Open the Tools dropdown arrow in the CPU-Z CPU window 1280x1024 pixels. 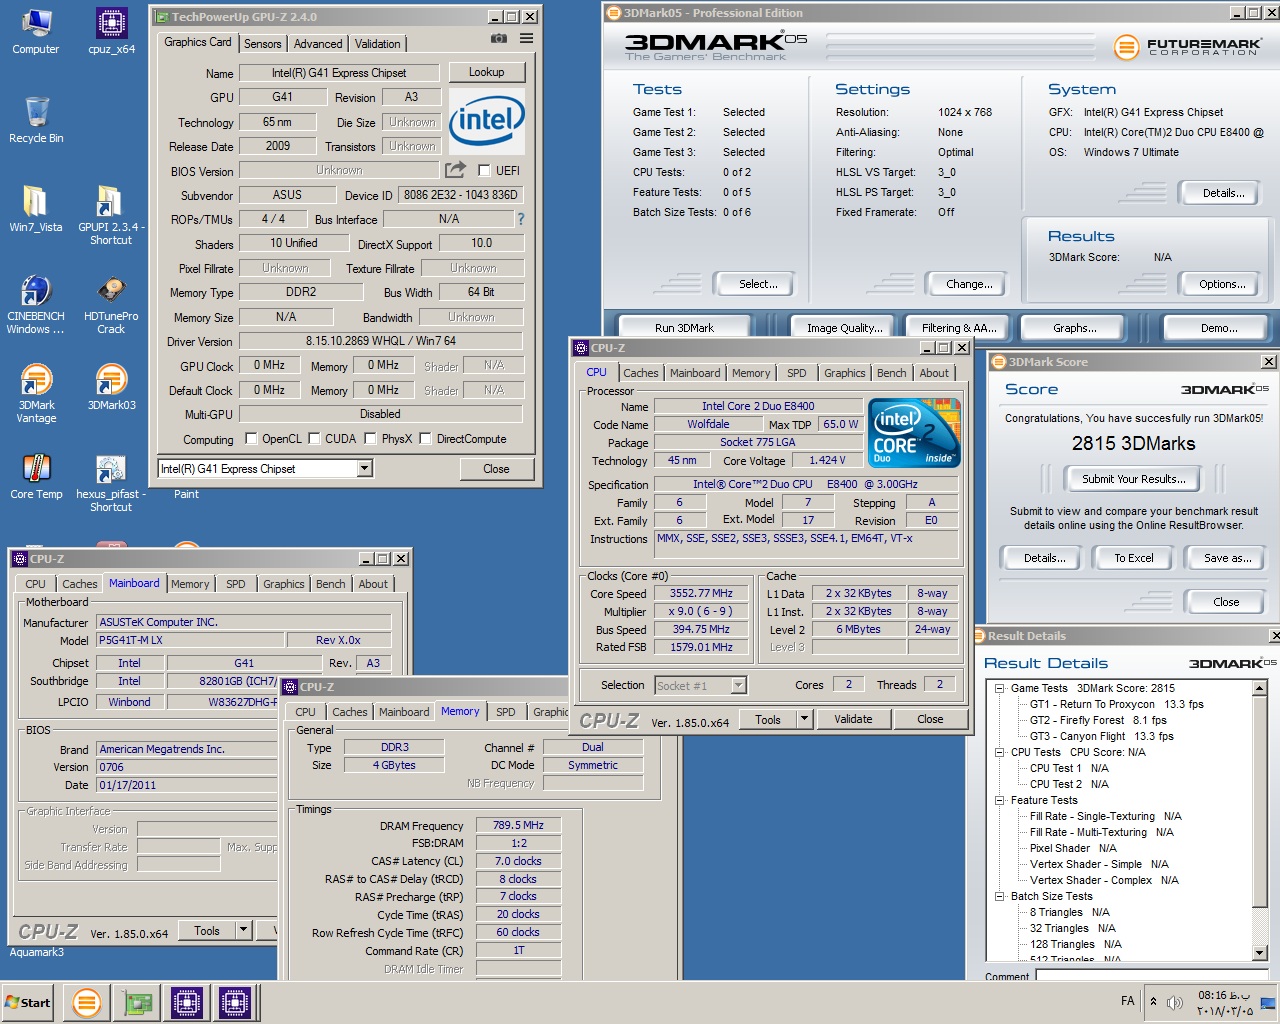coord(804,719)
